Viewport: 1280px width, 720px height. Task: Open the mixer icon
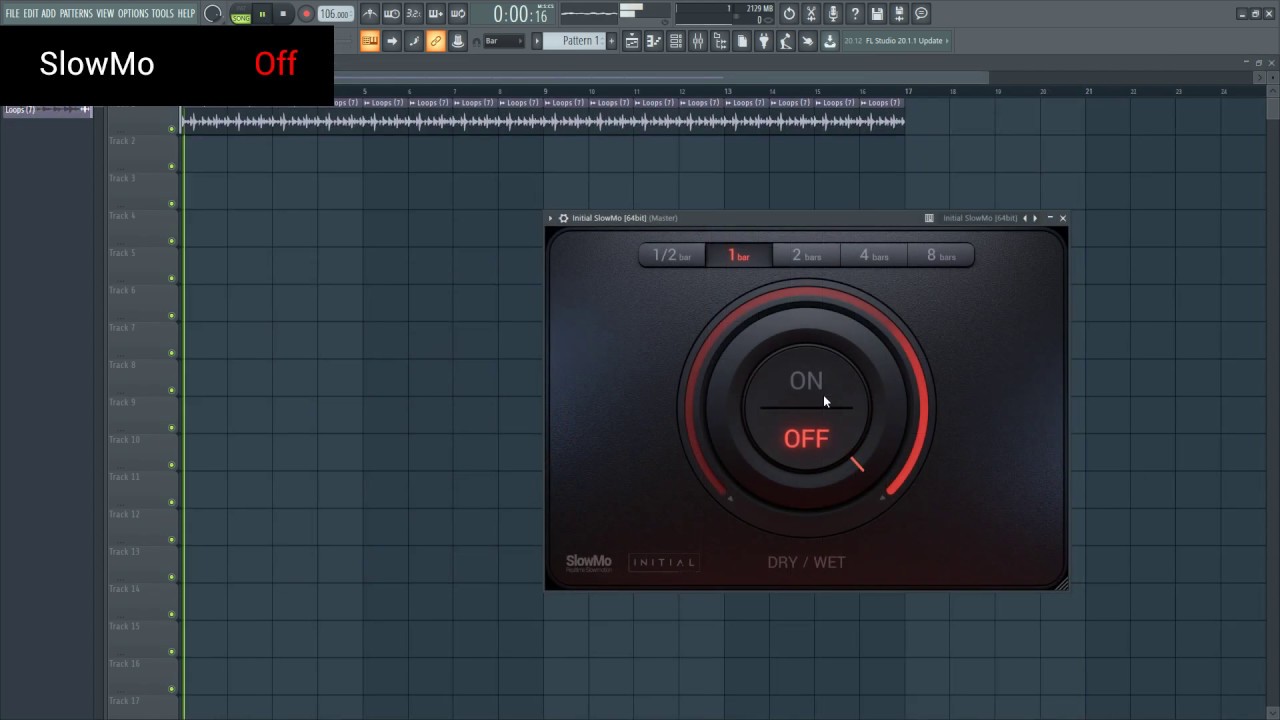698,41
